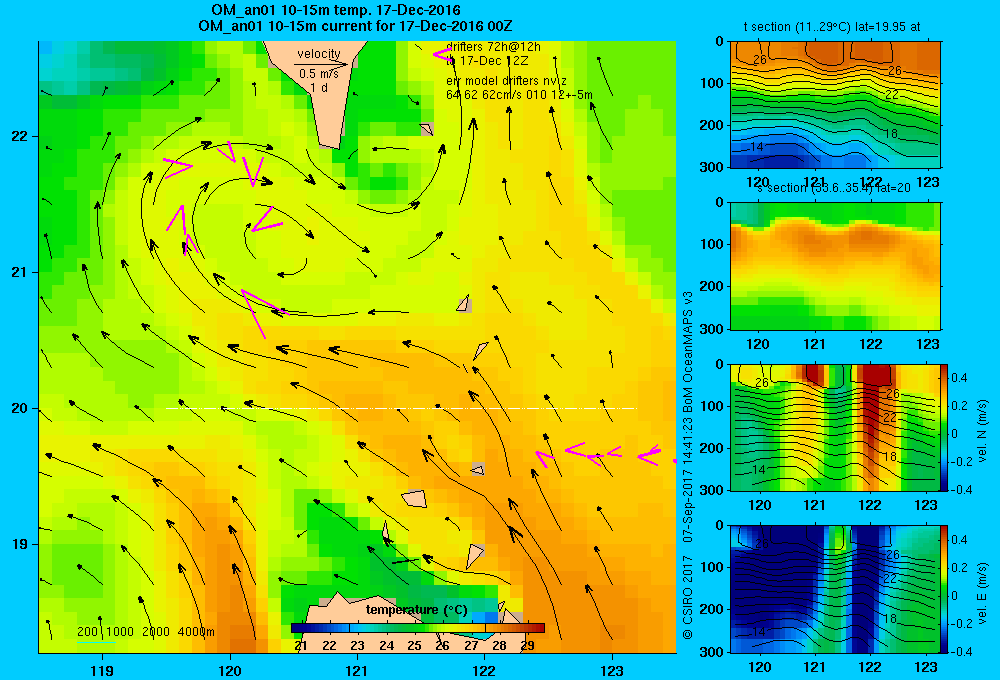The width and height of the screenshot is (1000, 680).
Task: Click the magenta drifter arrow beside 'drifters 72h@12h'
Action: (441, 55)
